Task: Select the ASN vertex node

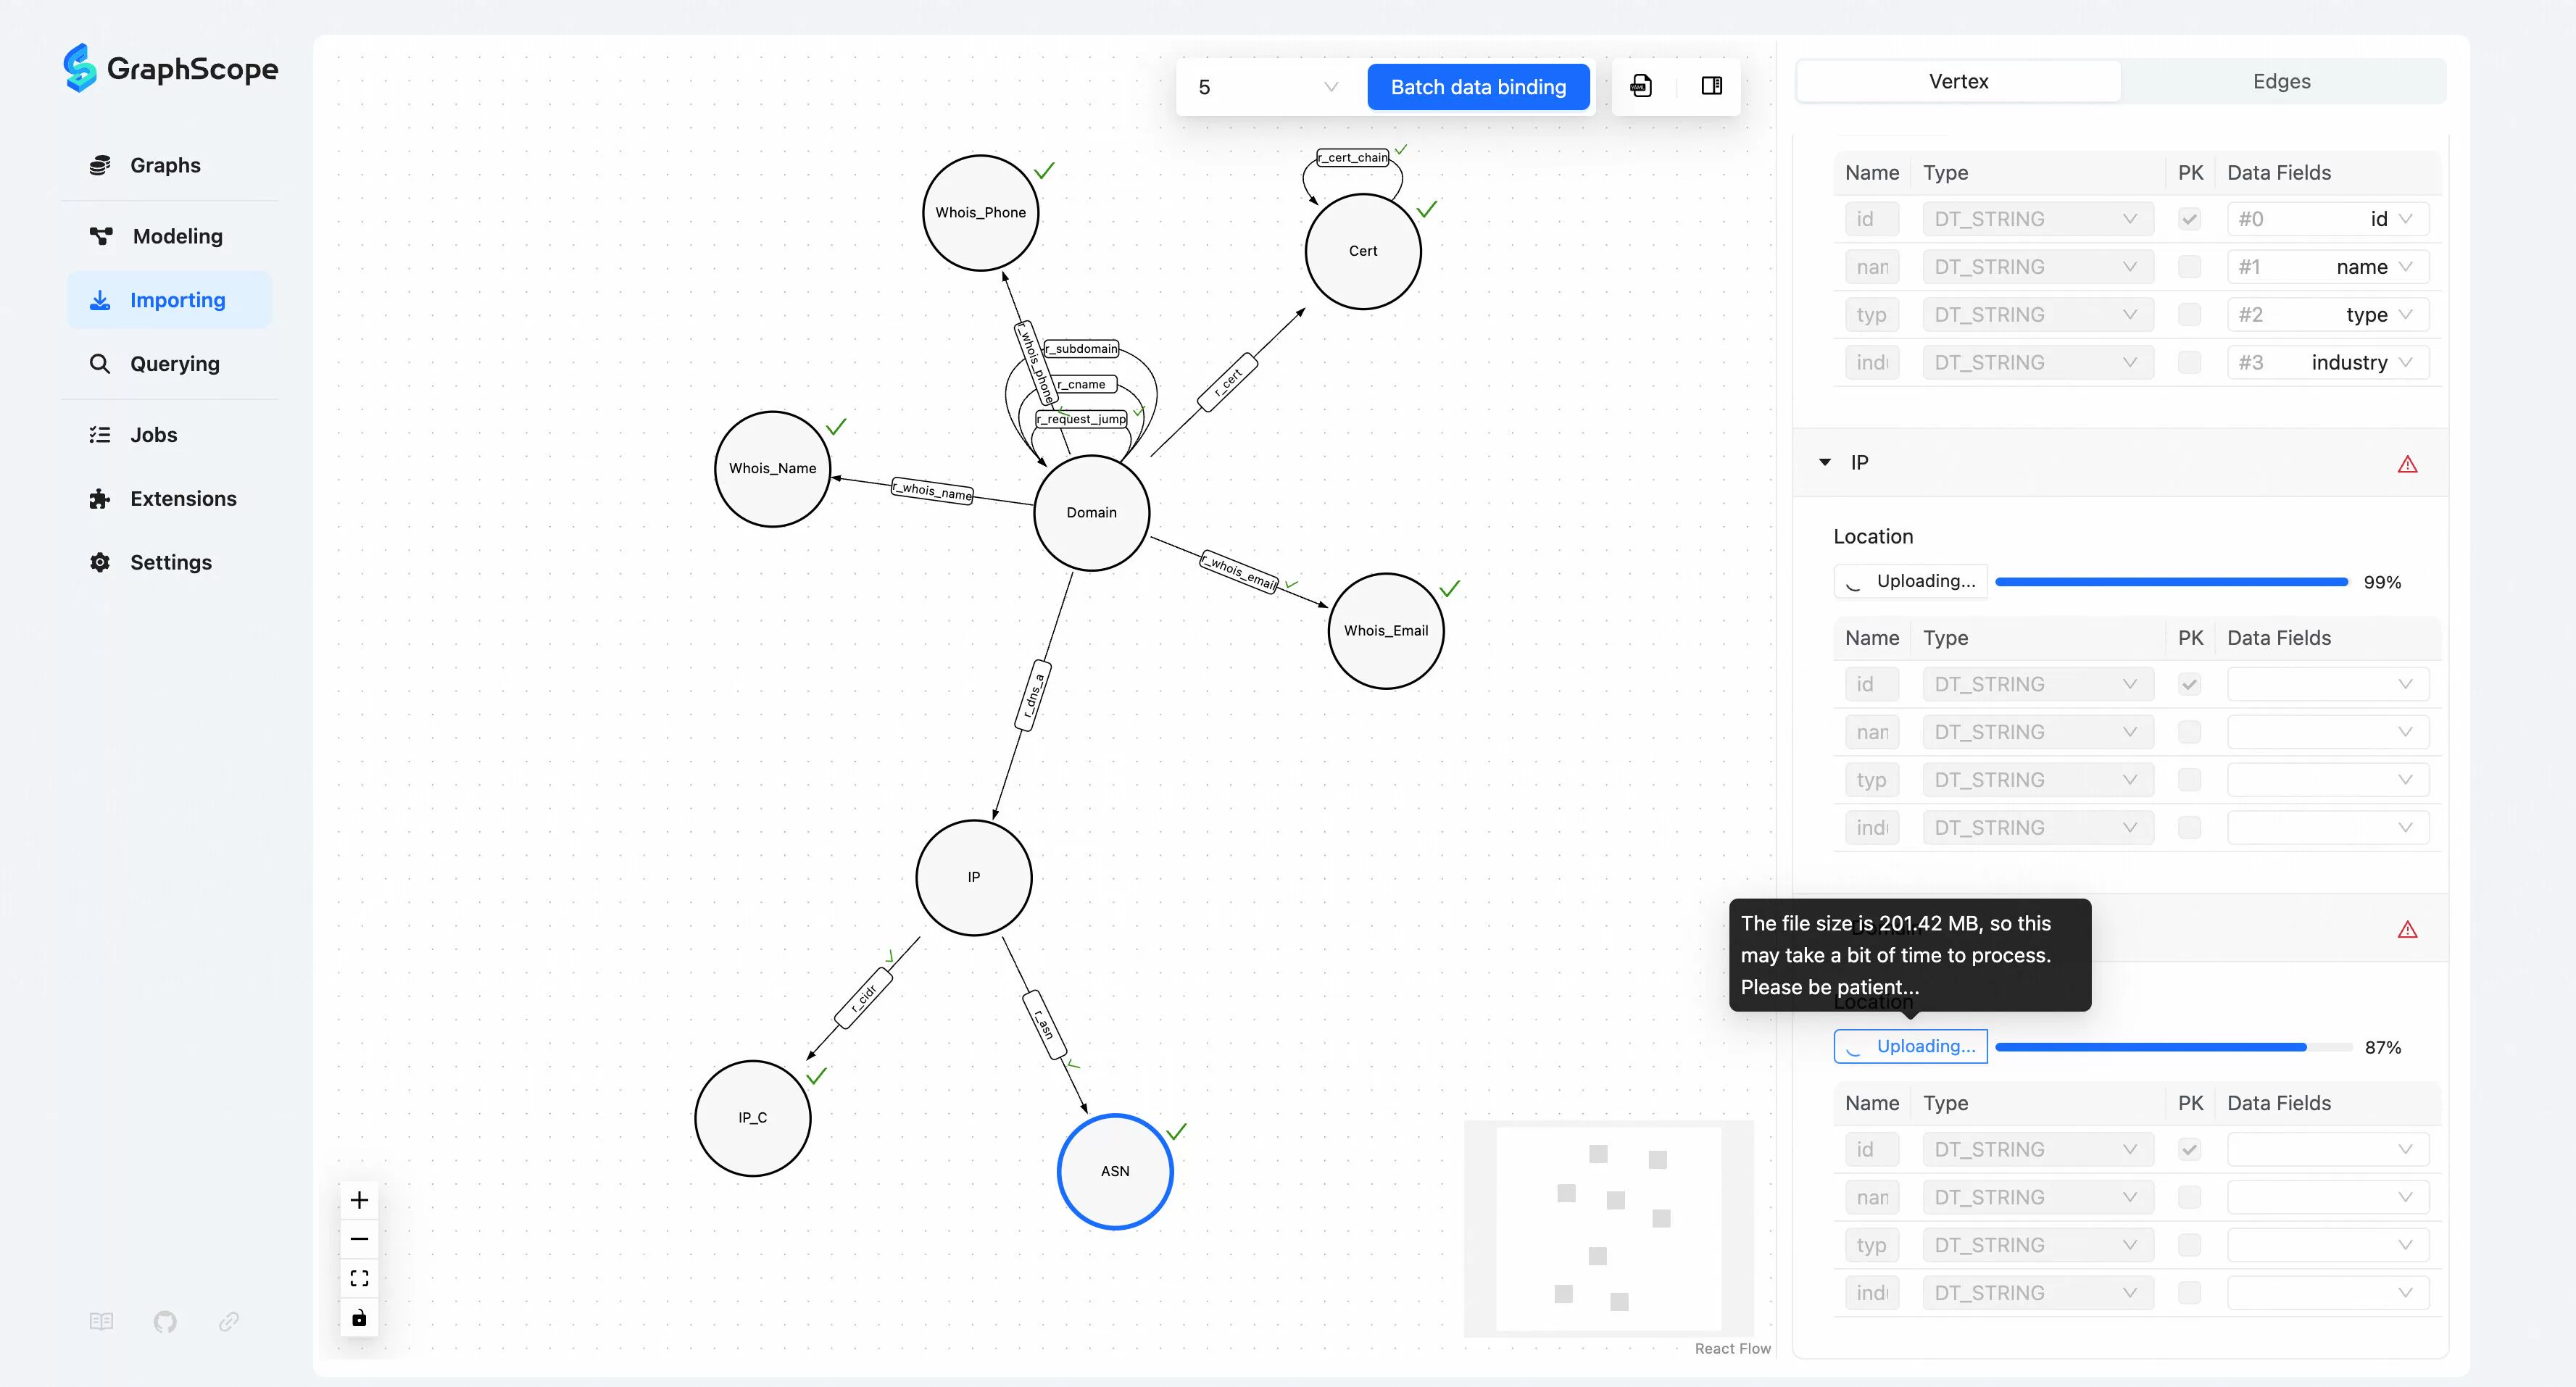Action: click(1115, 1171)
